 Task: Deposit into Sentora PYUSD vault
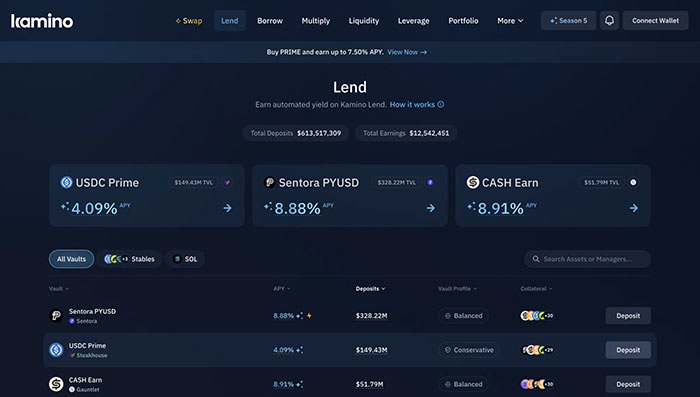click(628, 316)
